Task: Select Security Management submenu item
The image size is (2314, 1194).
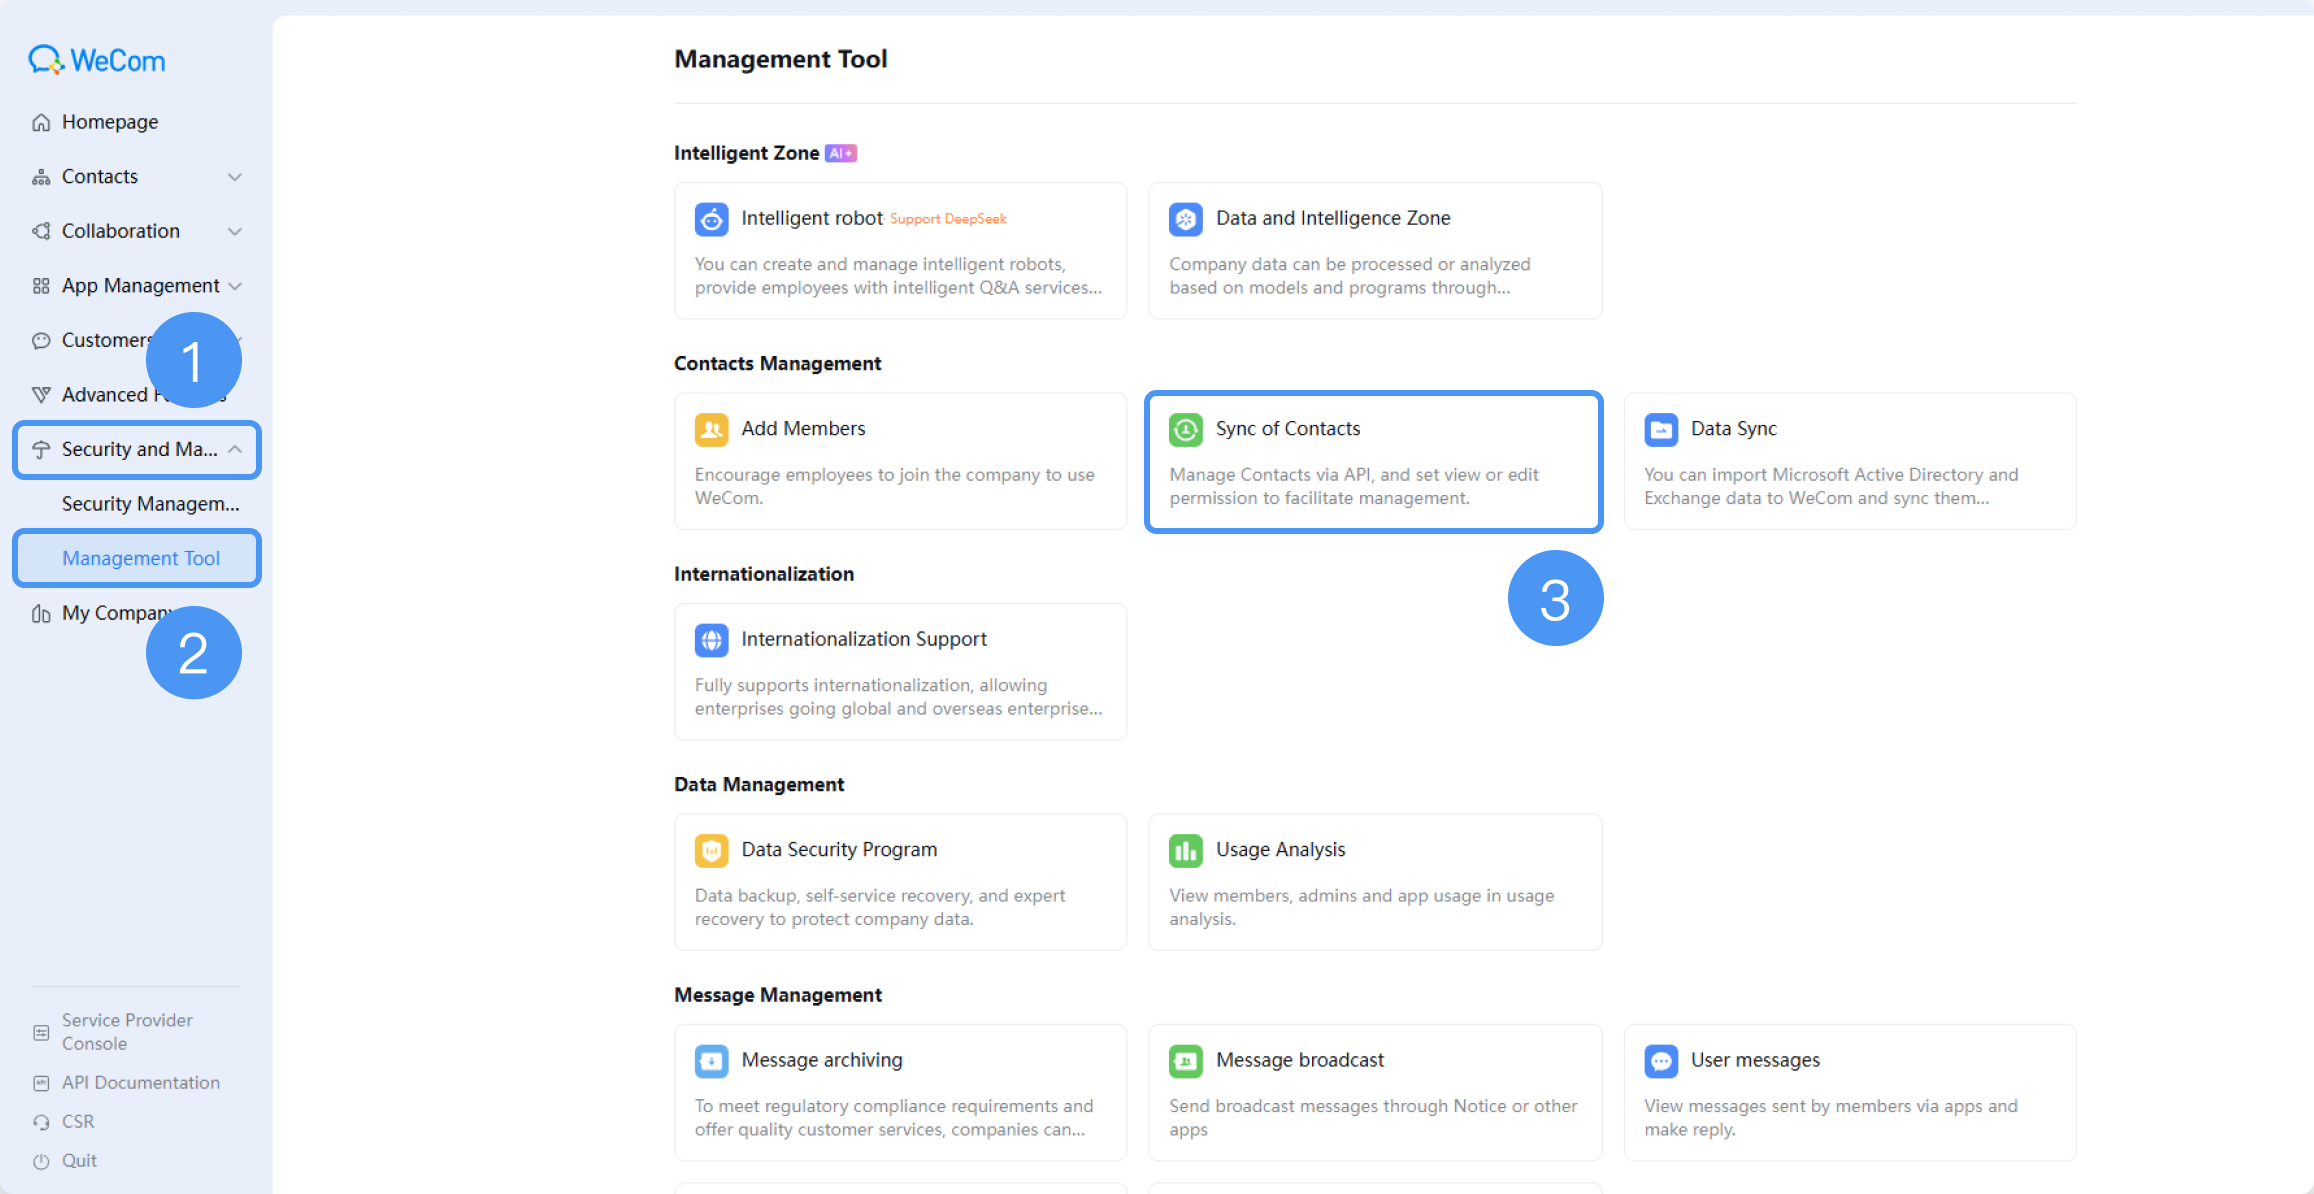Action: click(150, 504)
